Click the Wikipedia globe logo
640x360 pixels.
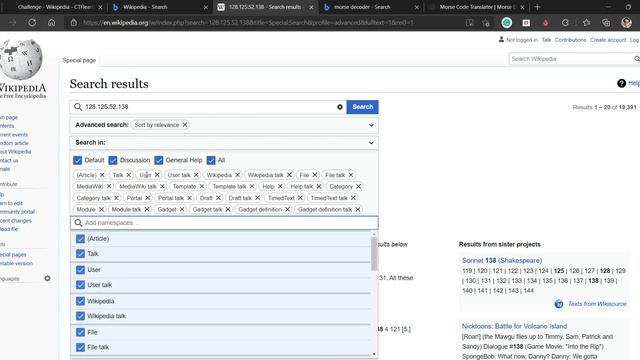[x=21, y=59]
